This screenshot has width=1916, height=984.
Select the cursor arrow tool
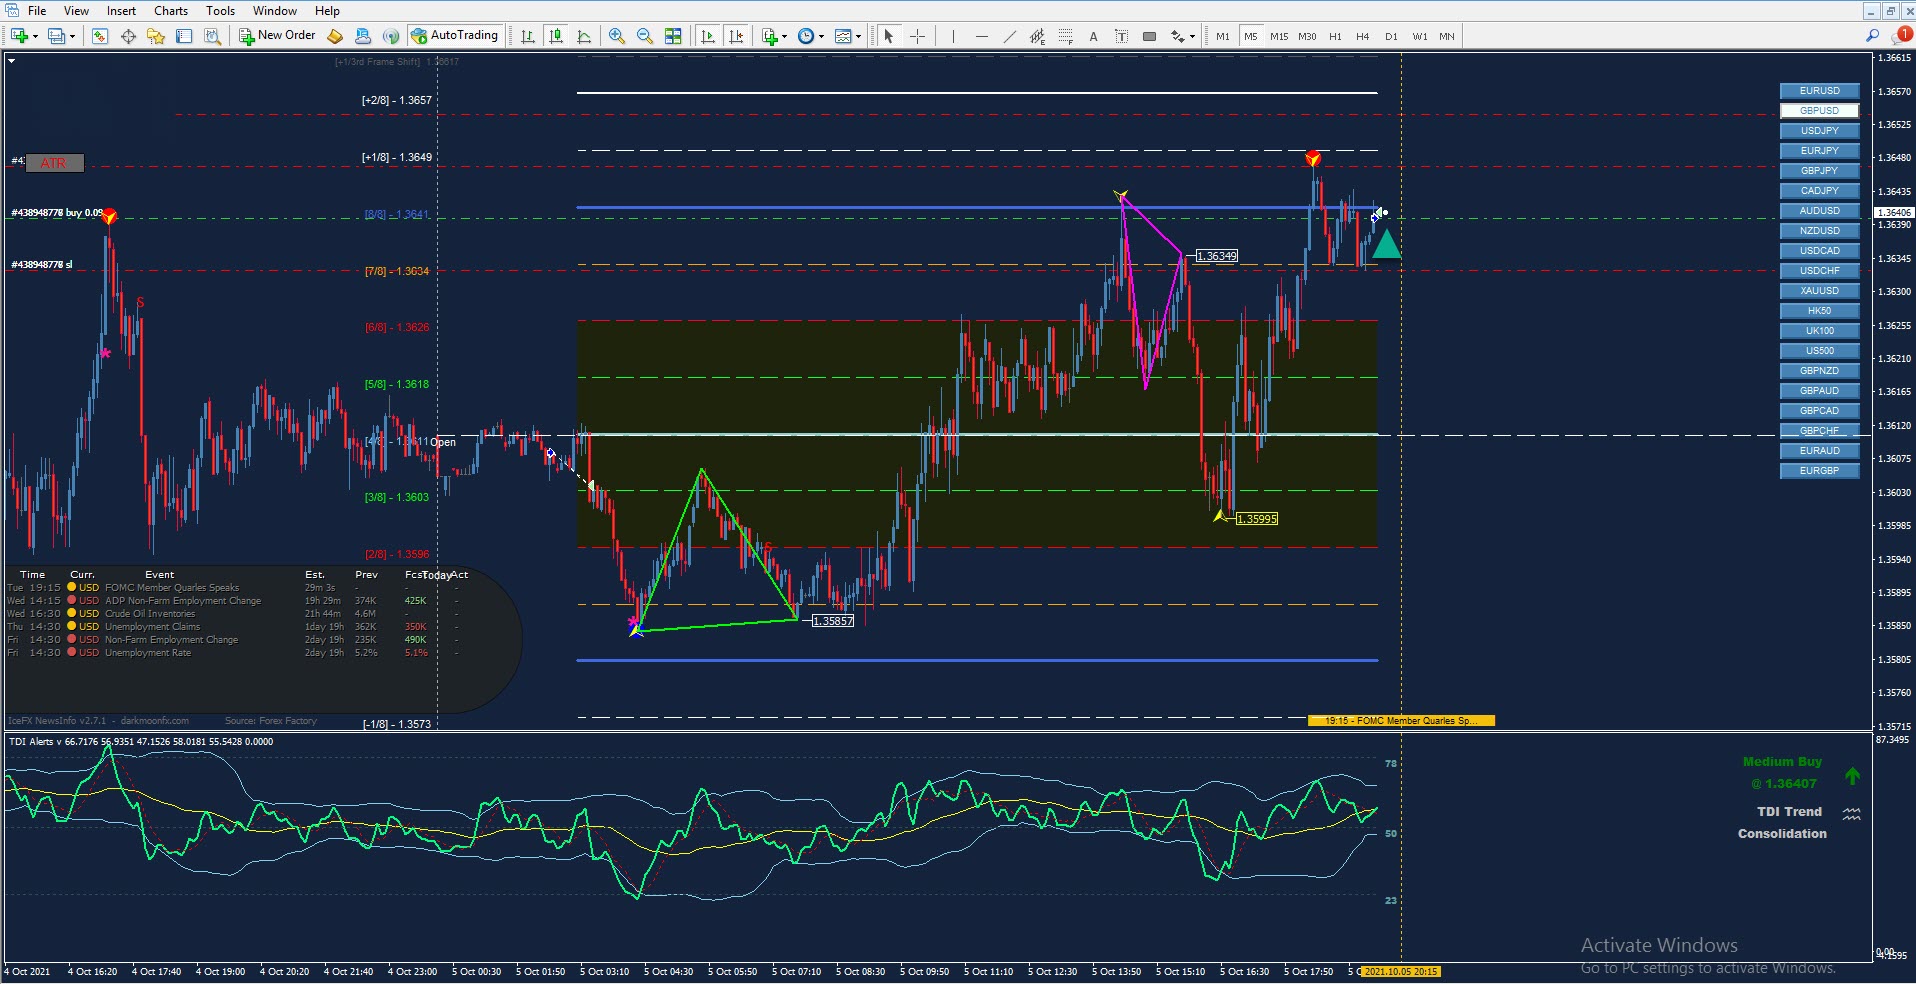[x=888, y=36]
